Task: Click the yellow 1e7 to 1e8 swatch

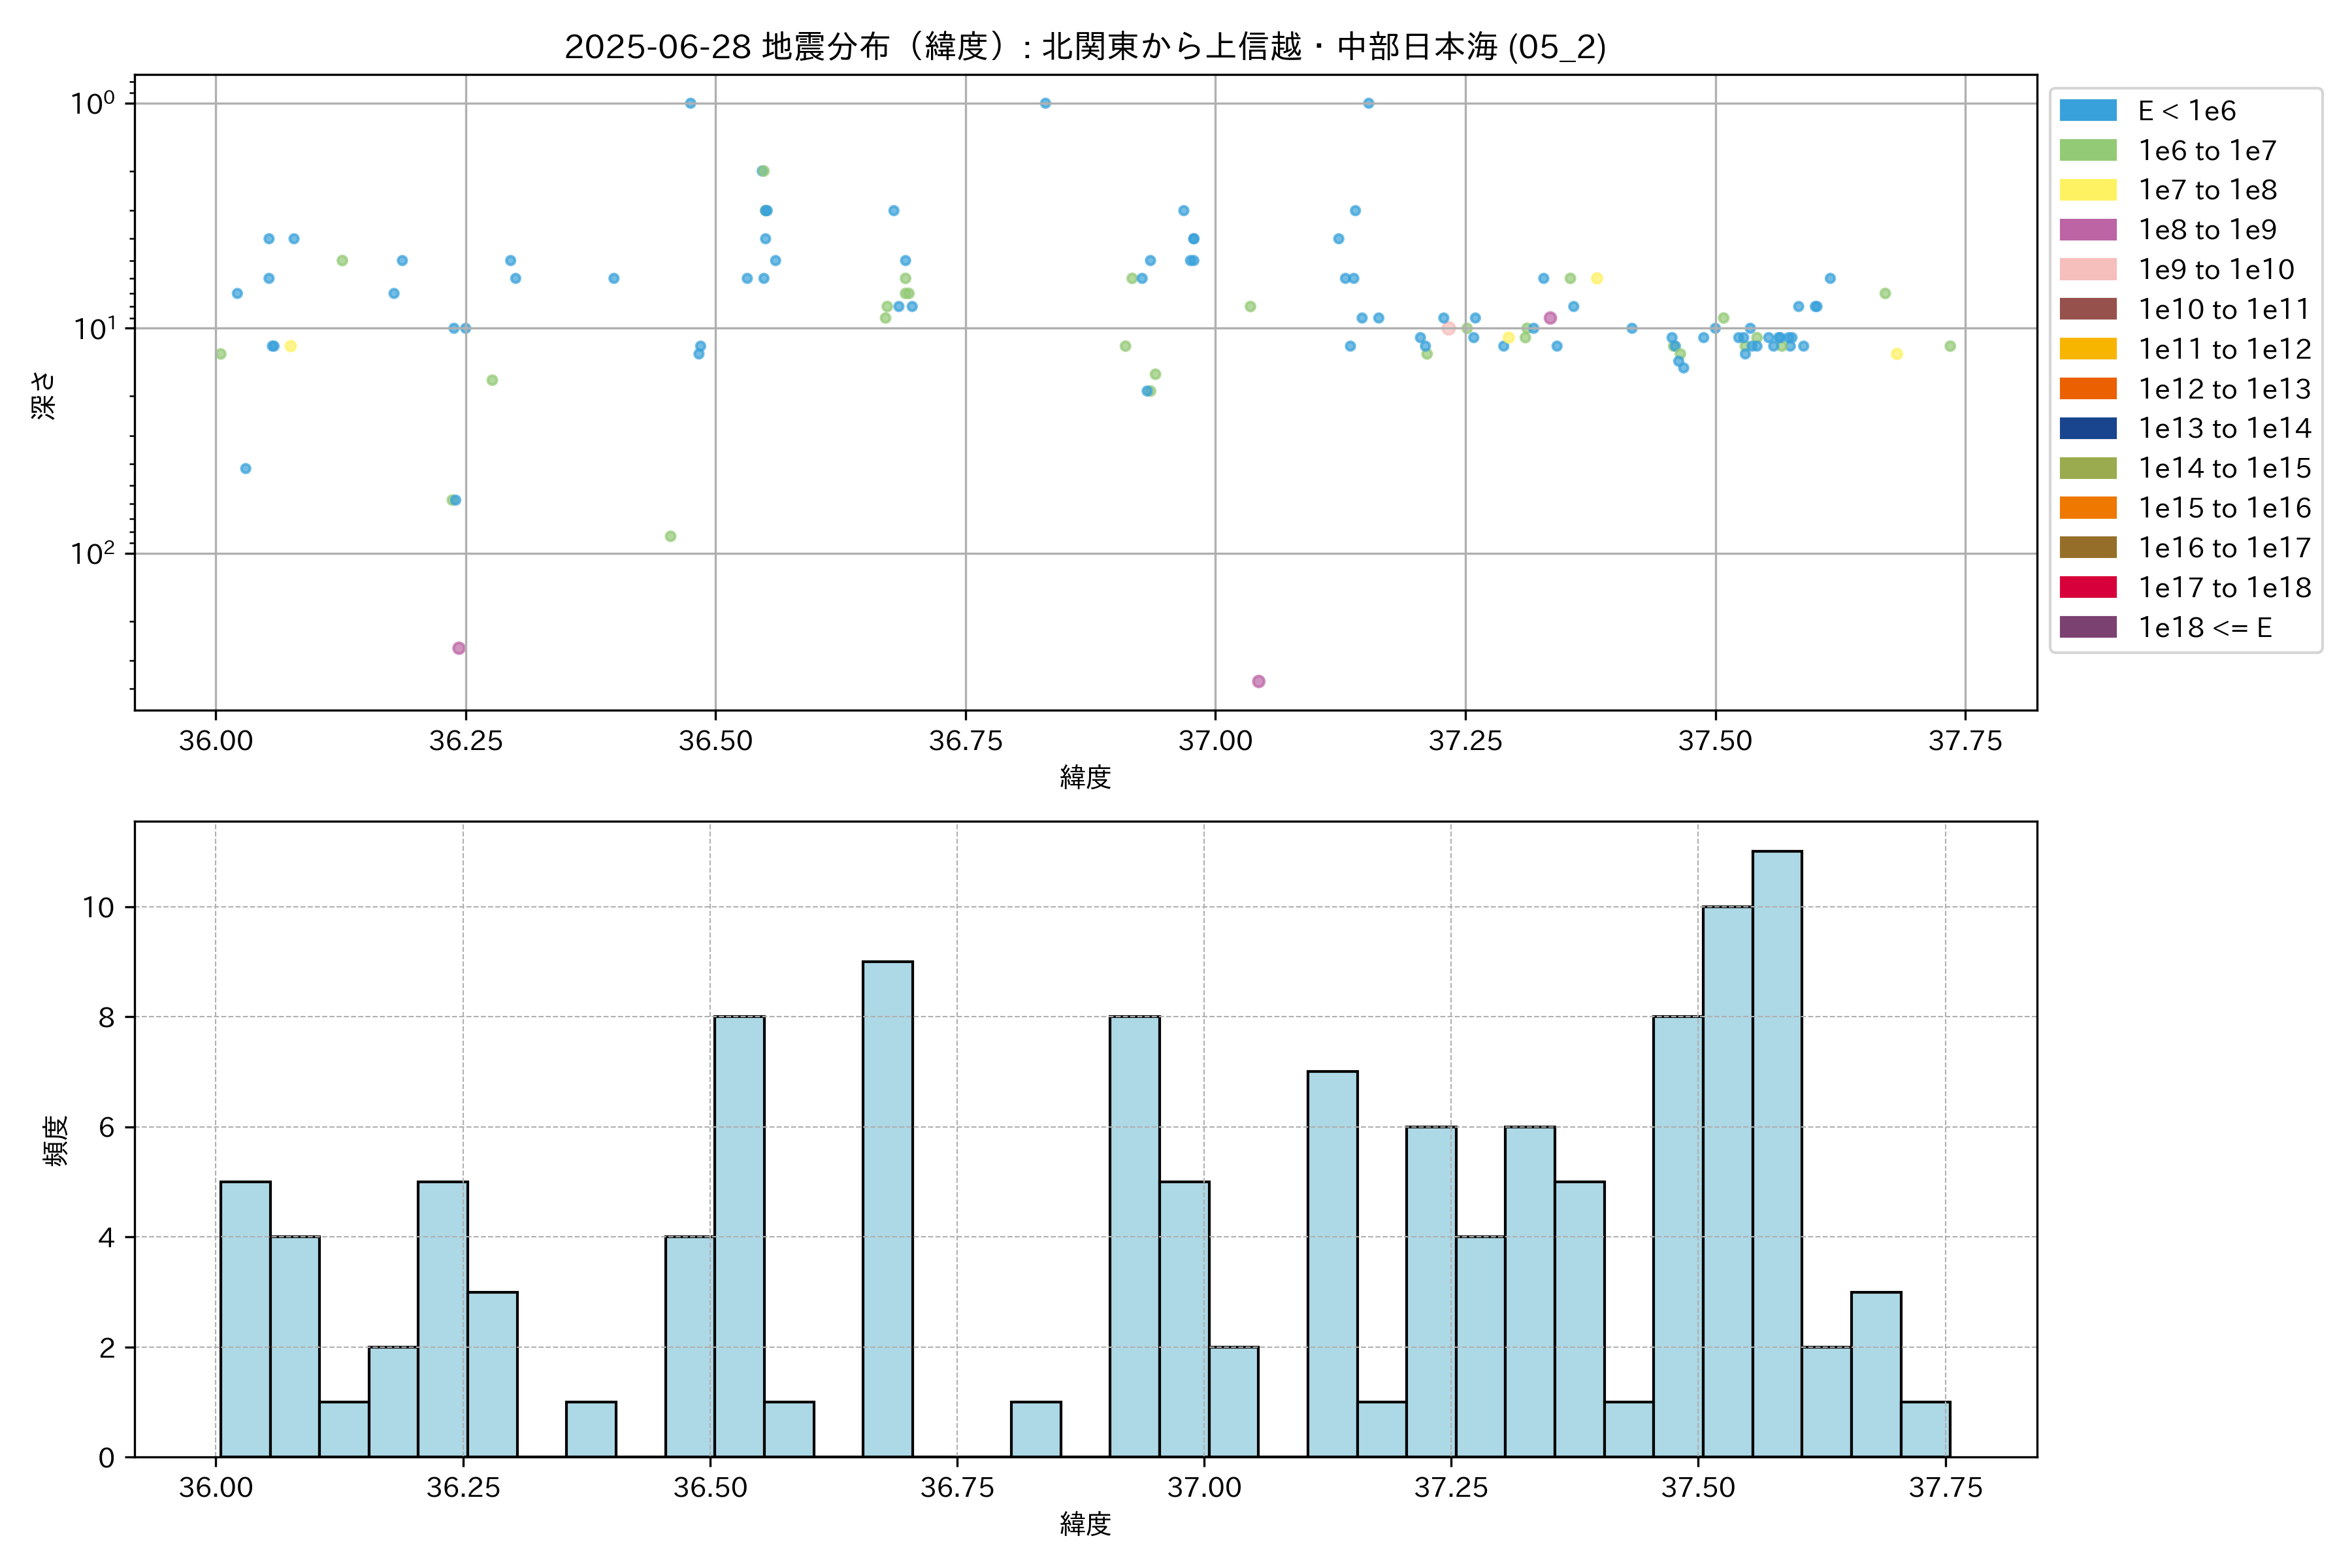Action: point(2087,190)
